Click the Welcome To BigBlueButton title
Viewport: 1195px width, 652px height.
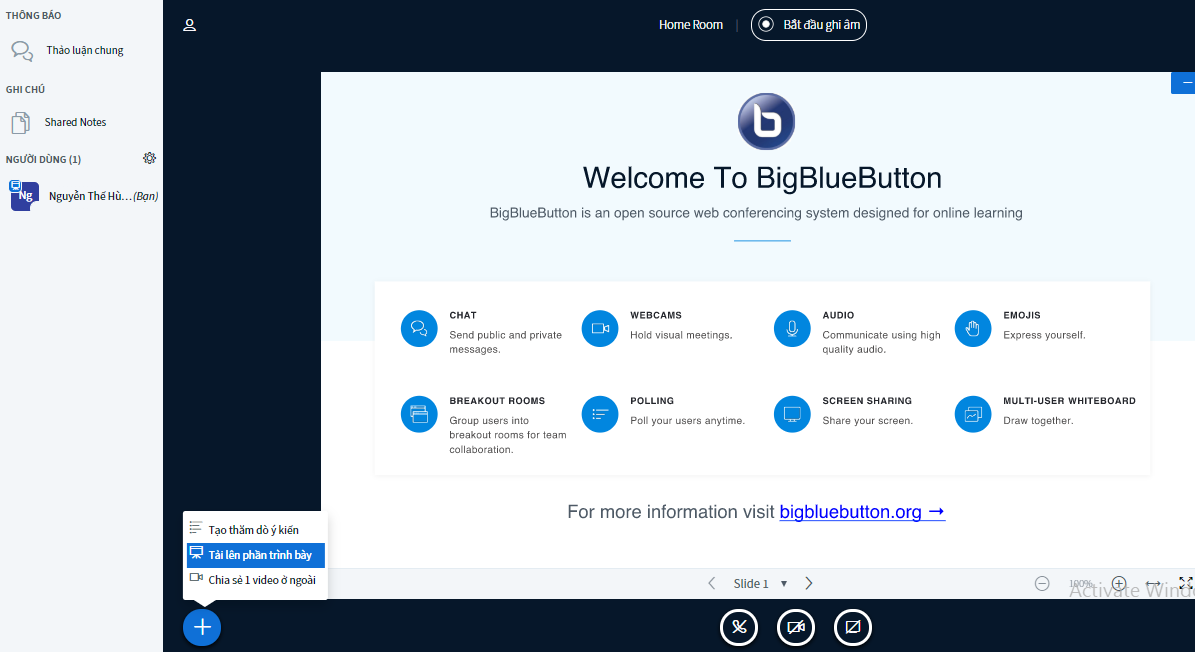coord(762,178)
